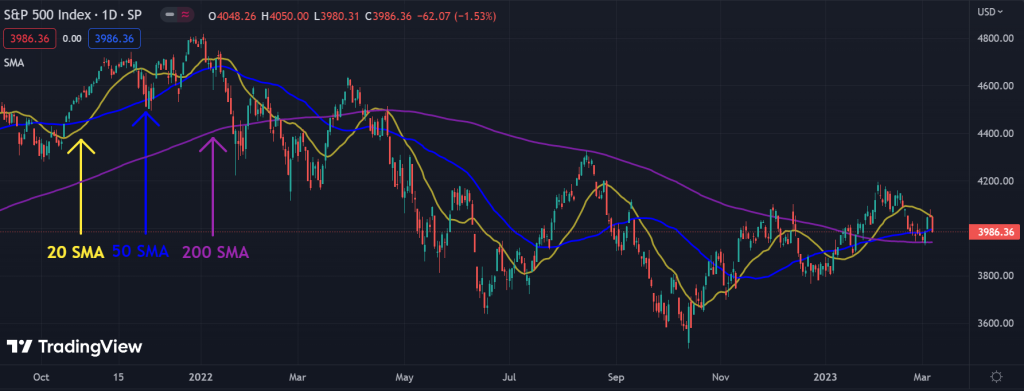Click the open value O4048.26
1024x391 pixels.
[x=232, y=15]
